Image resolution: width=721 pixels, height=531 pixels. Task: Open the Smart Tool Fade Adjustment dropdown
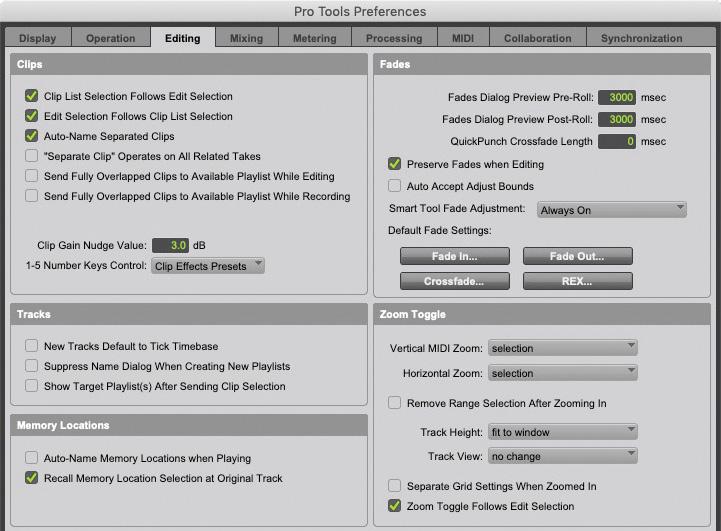(x=612, y=210)
